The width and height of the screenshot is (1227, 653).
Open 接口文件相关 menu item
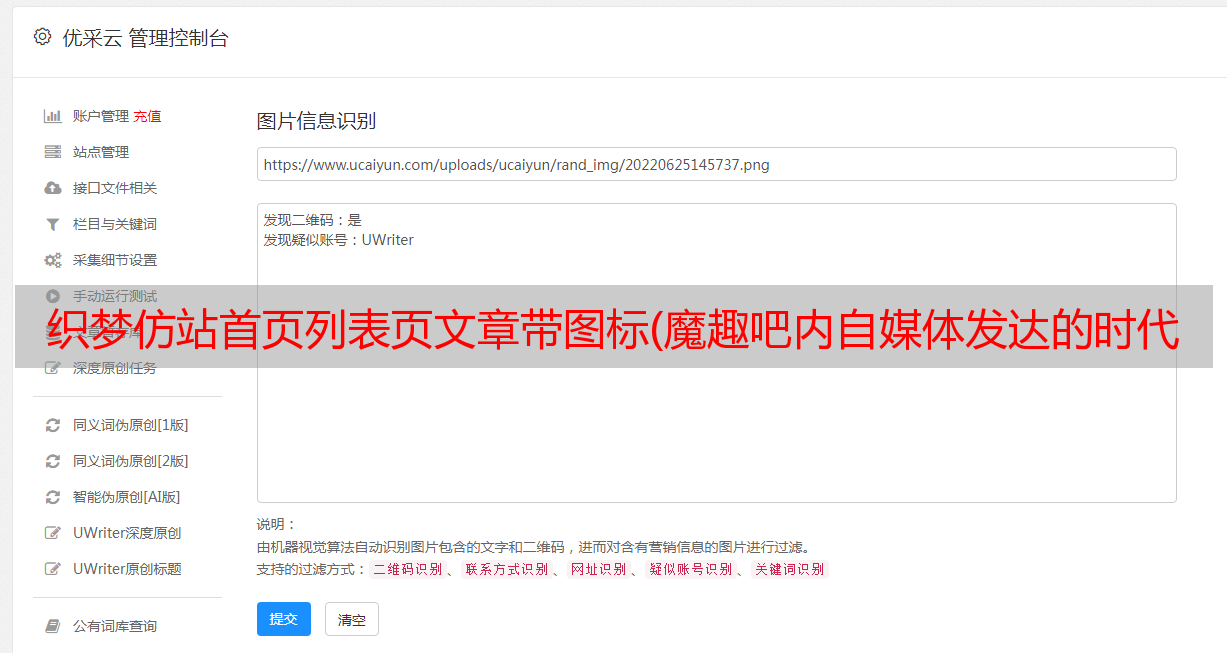[x=115, y=188]
